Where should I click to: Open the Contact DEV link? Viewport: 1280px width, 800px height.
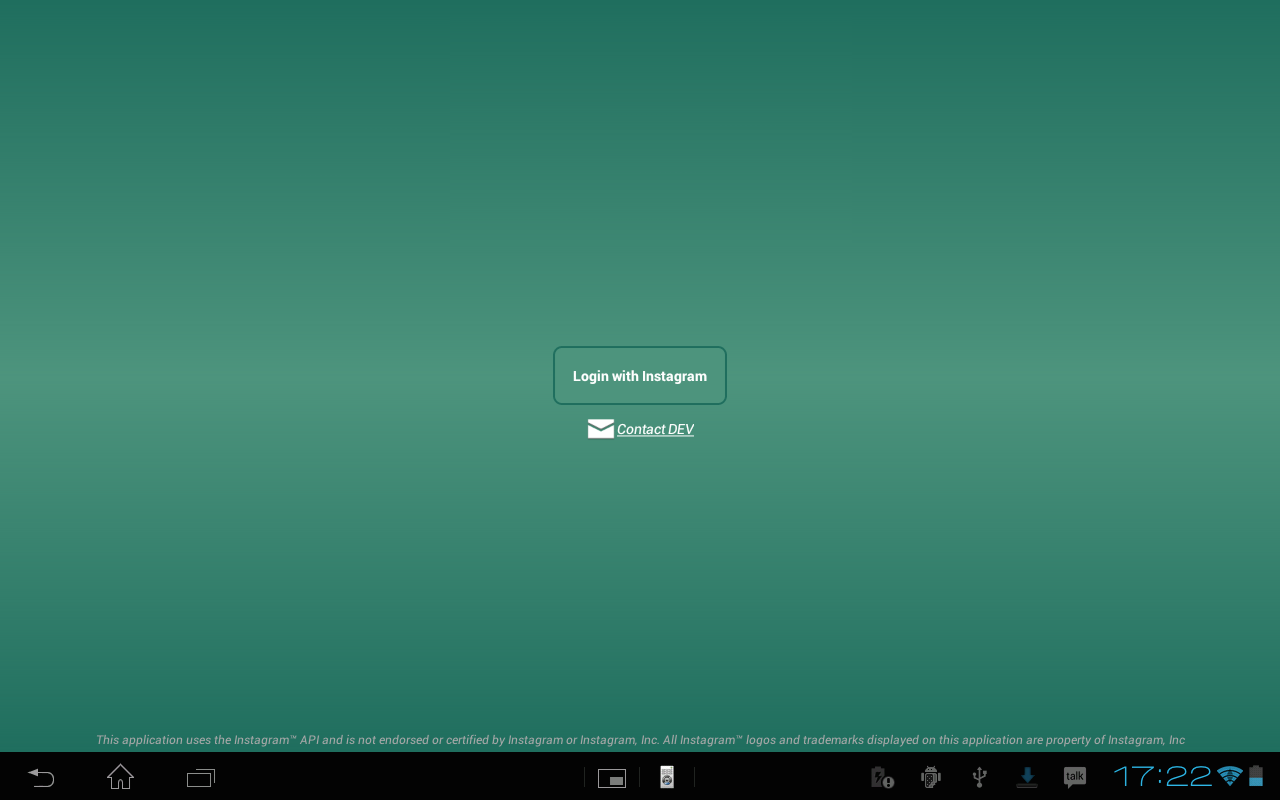coord(655,429)
